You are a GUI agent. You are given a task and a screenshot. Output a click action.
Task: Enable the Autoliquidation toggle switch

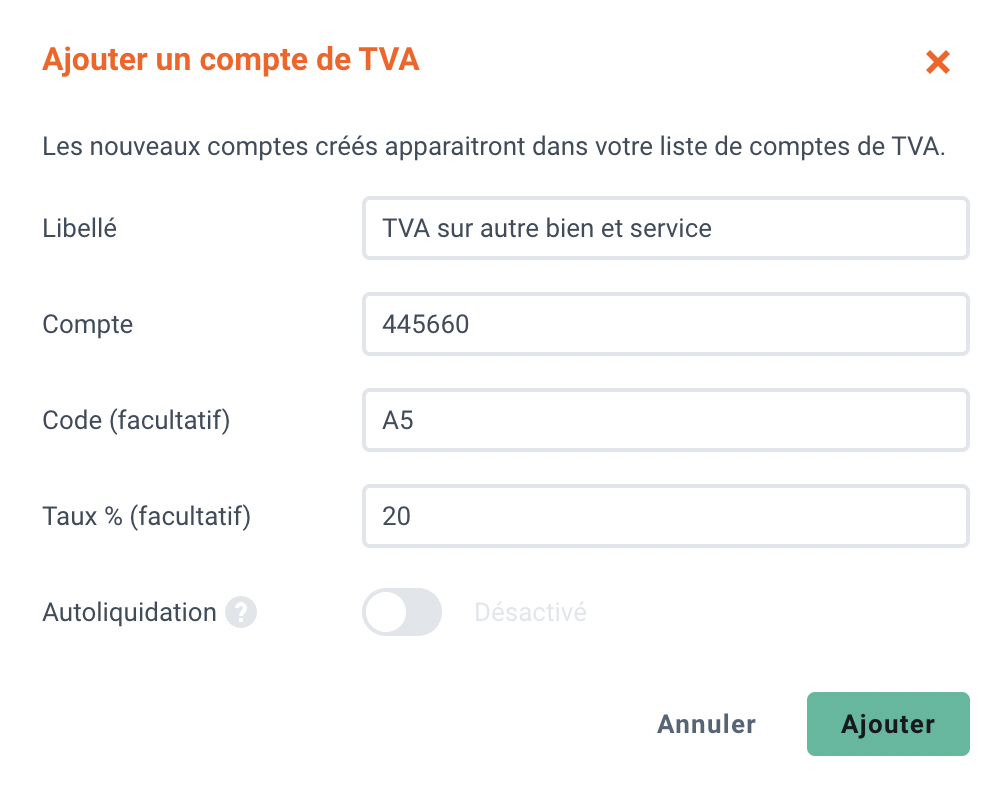(402, 612)
